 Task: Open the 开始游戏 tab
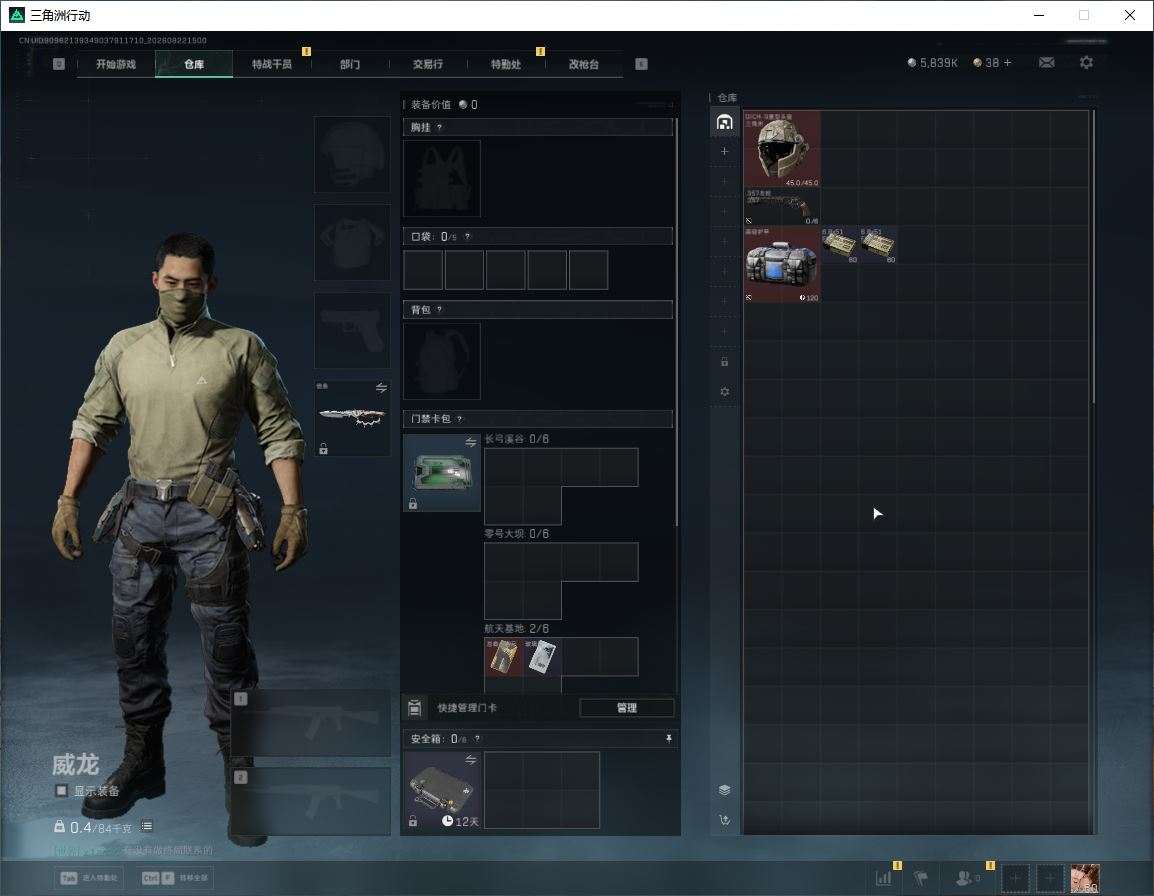[x=116, y=64]
